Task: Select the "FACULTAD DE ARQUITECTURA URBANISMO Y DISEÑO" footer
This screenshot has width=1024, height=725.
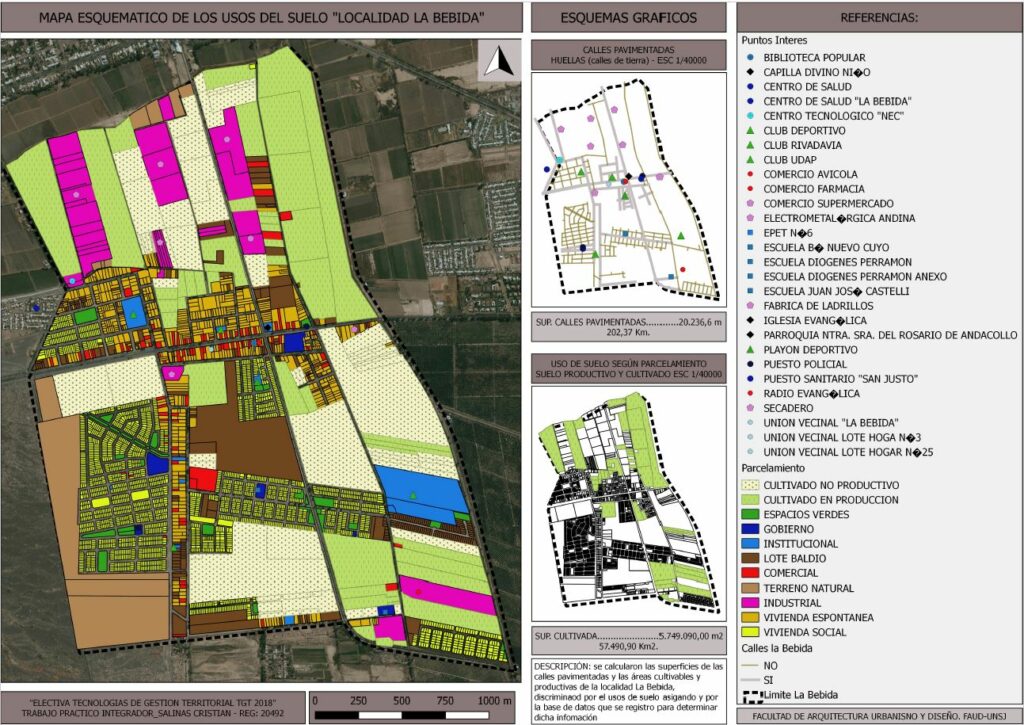Action: coord(879,717)
